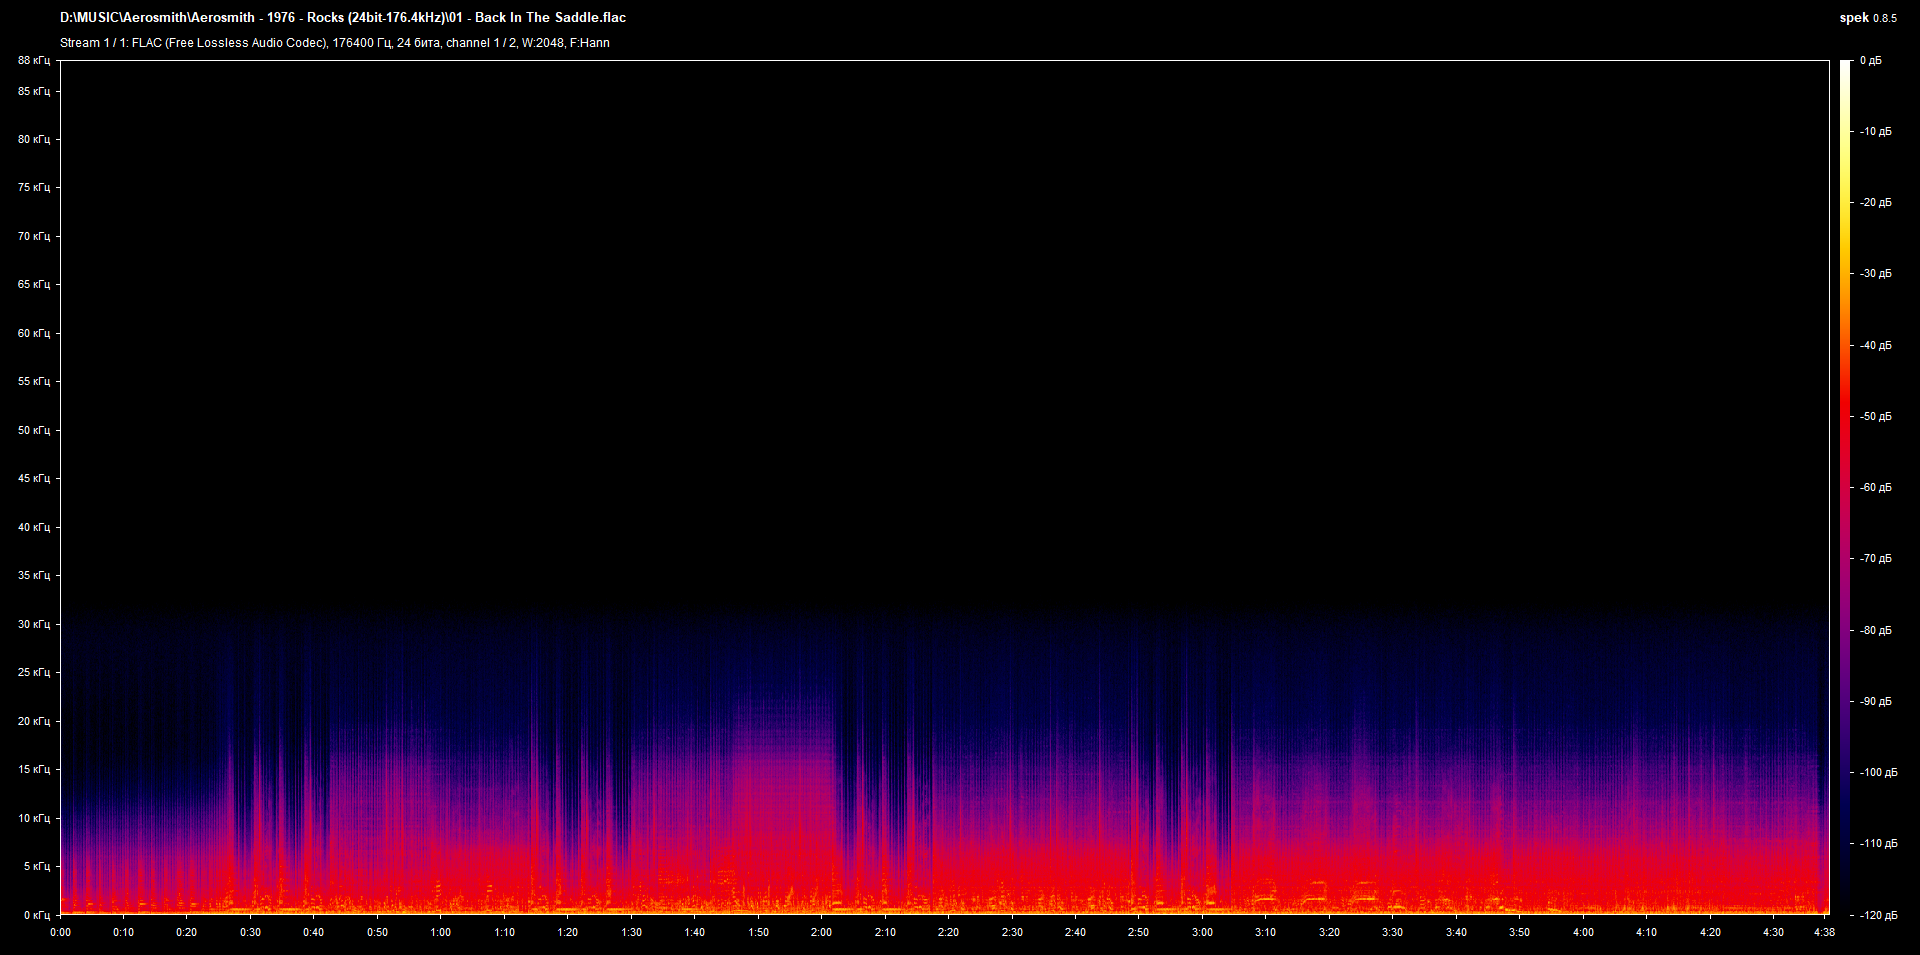Click the 88 кГц axis label

point(33,60)
